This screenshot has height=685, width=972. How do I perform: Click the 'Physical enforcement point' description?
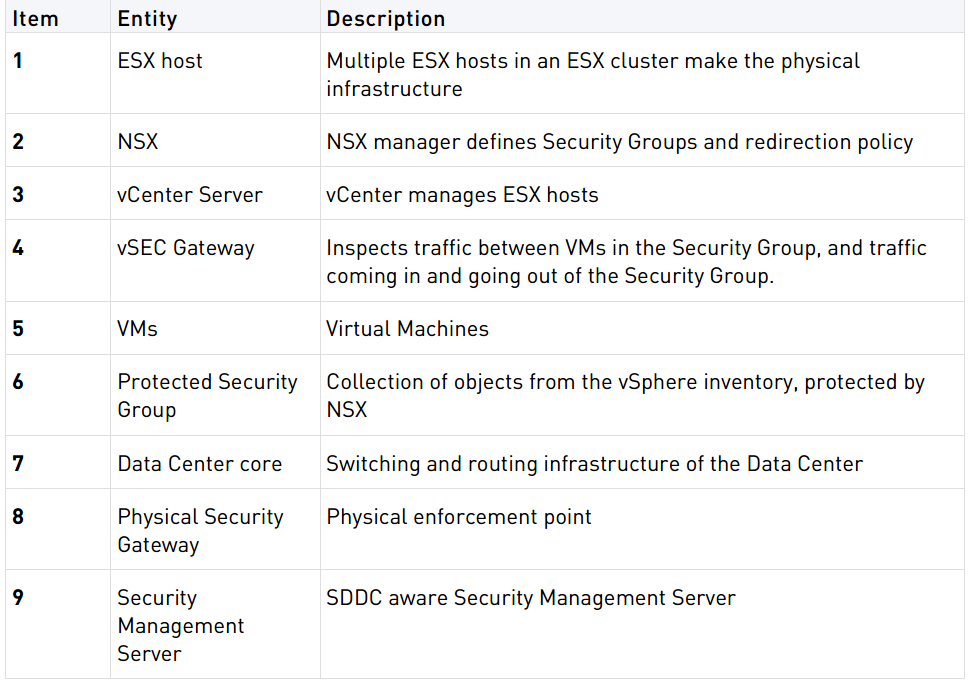pyautogui.click(x=459, y=517)
